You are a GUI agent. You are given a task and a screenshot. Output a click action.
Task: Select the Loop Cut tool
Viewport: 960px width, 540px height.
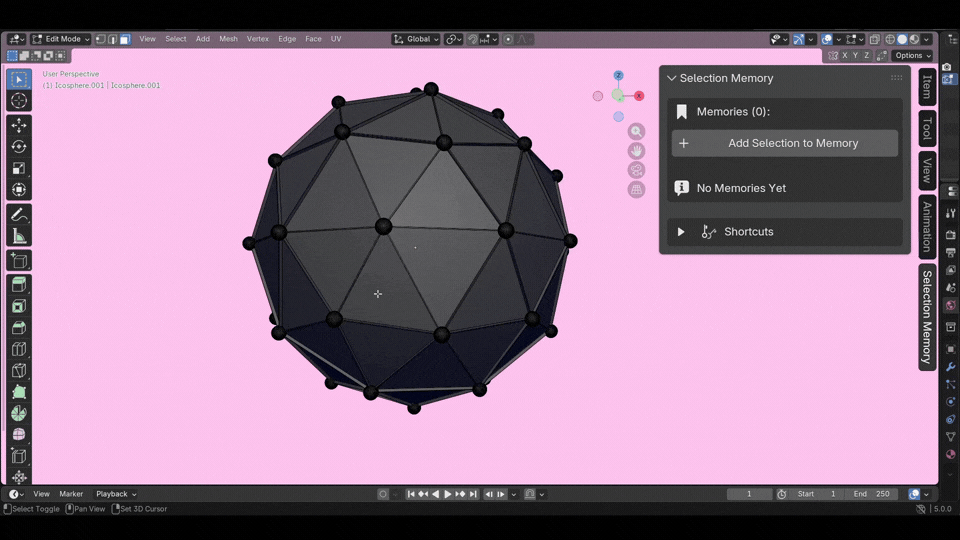(19, 349)
